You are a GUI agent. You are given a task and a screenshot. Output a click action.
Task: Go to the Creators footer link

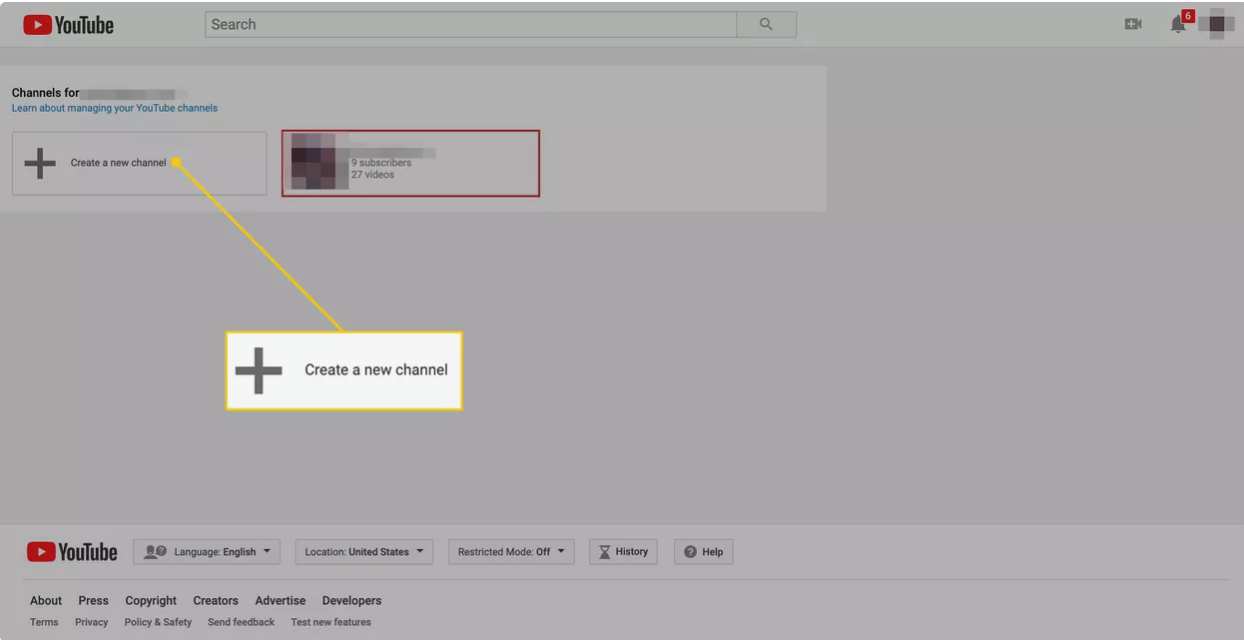click(216, 601)
